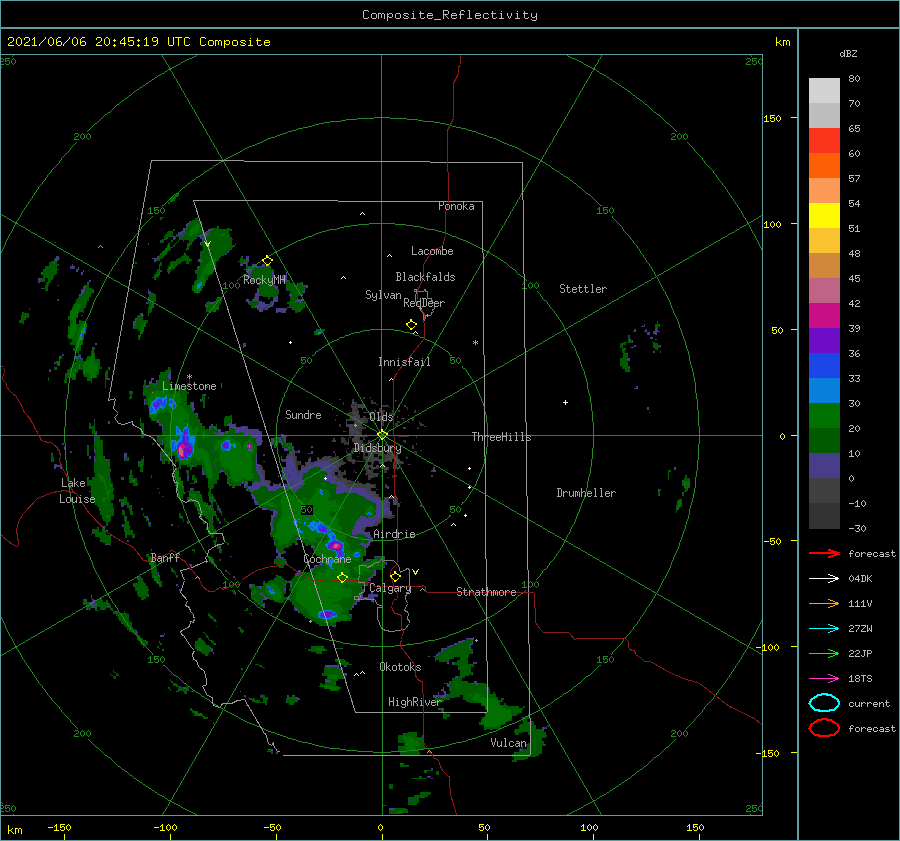900x841 pixels.
Task: Click the yellow diamond marker near RockyMH
Action: tap(267, 261)
